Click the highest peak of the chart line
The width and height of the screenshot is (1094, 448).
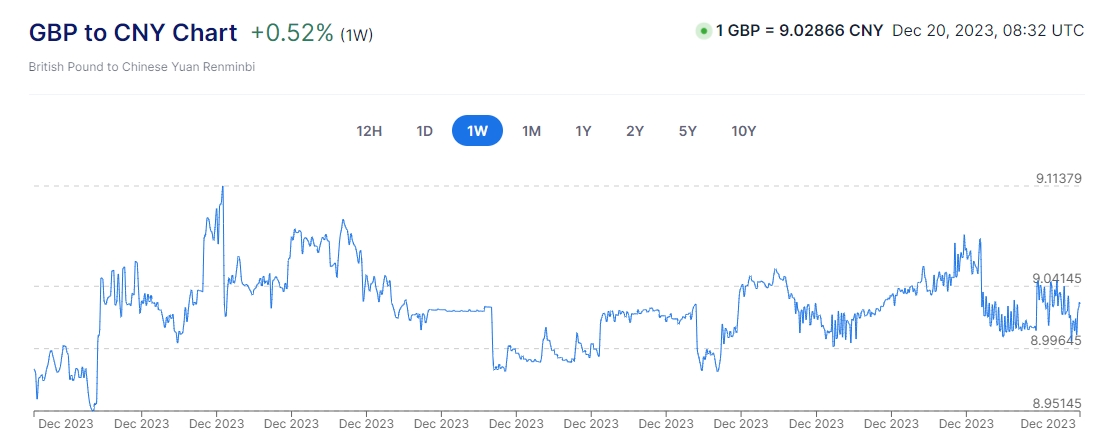point(222,187)
